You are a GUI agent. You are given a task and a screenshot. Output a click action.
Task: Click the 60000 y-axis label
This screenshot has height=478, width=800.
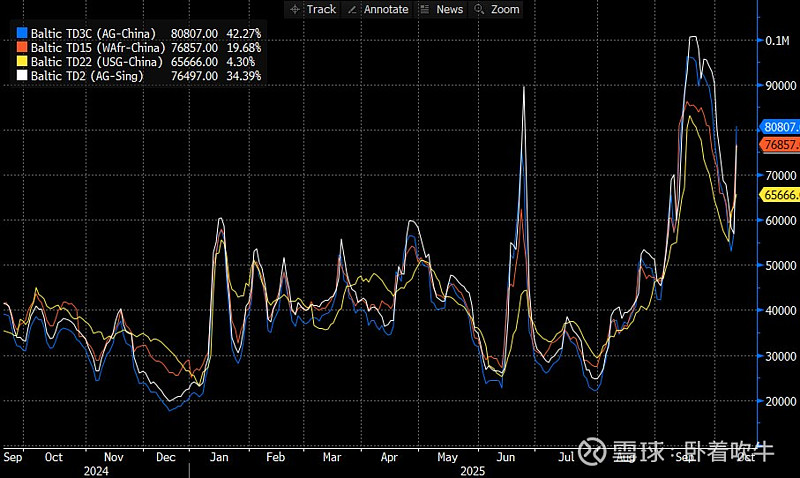781,220
